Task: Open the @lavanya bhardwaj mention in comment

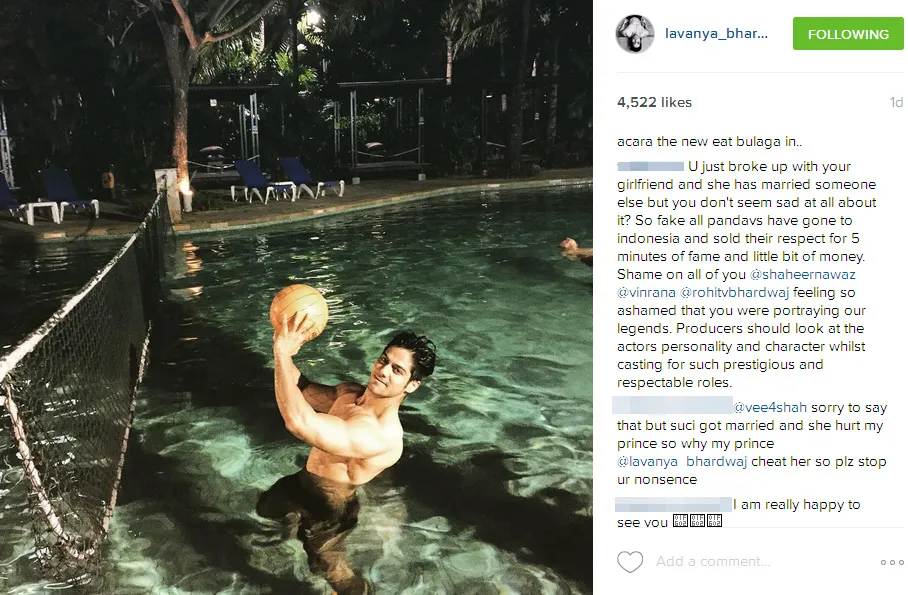Action: pyautogui.click(x=682, y=461)
